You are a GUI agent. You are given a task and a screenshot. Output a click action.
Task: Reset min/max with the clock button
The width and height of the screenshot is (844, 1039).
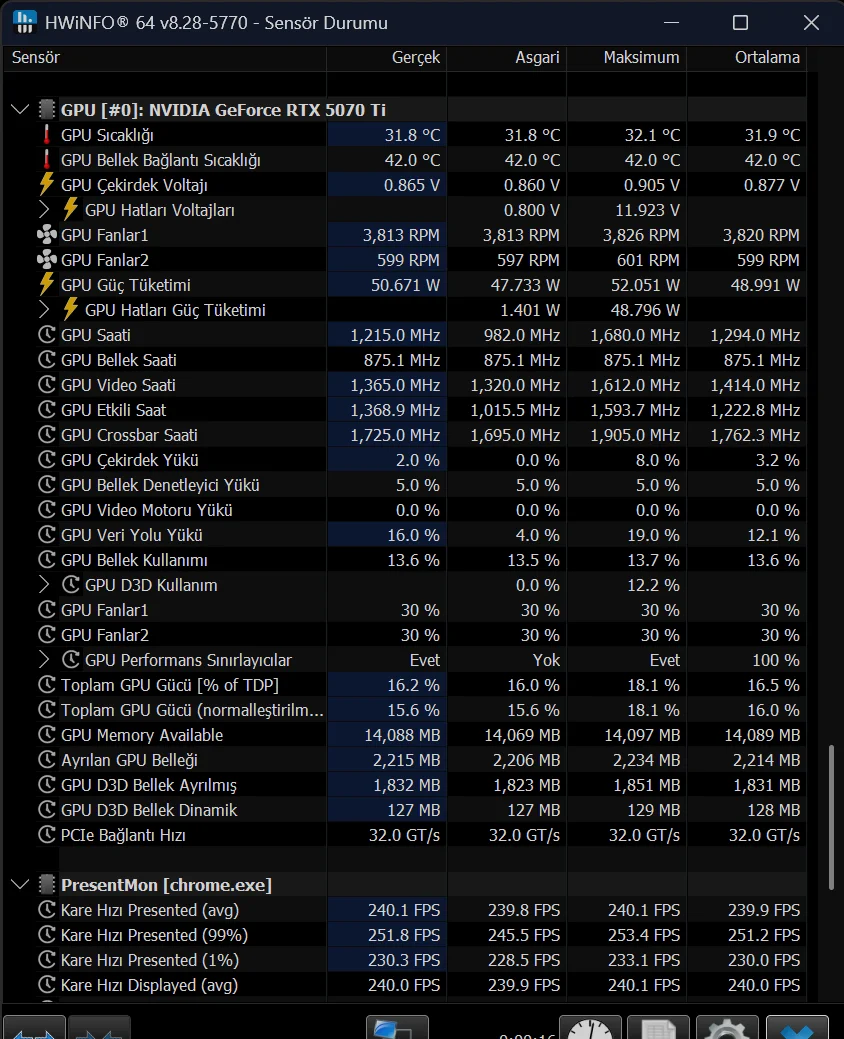(590, 1028)
